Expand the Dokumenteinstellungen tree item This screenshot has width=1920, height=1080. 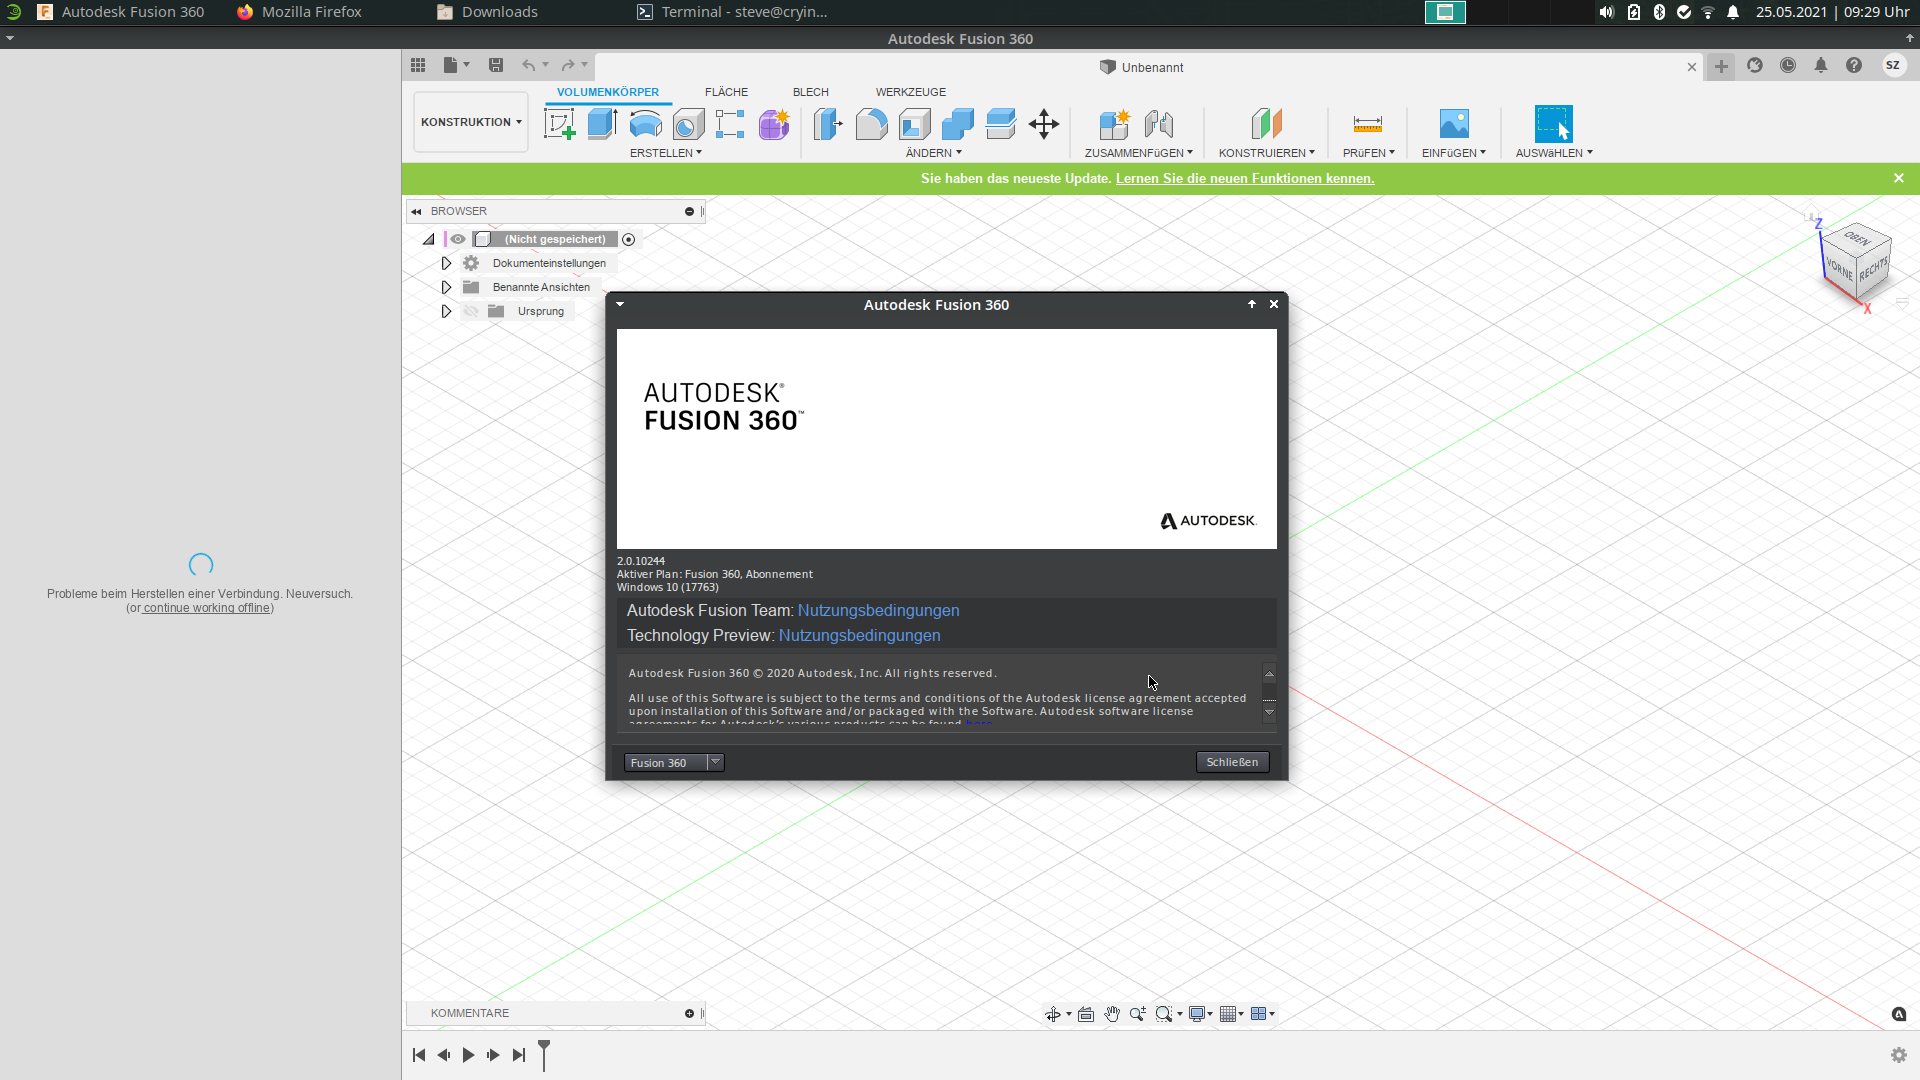(x=446, y=263)
